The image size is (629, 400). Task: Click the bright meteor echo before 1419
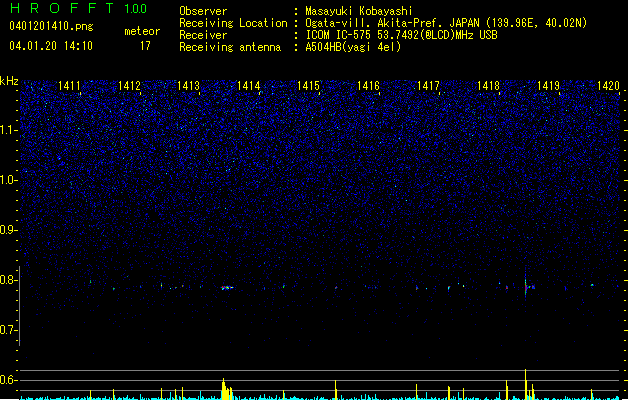pyautogui.click(x=526, y=286)
